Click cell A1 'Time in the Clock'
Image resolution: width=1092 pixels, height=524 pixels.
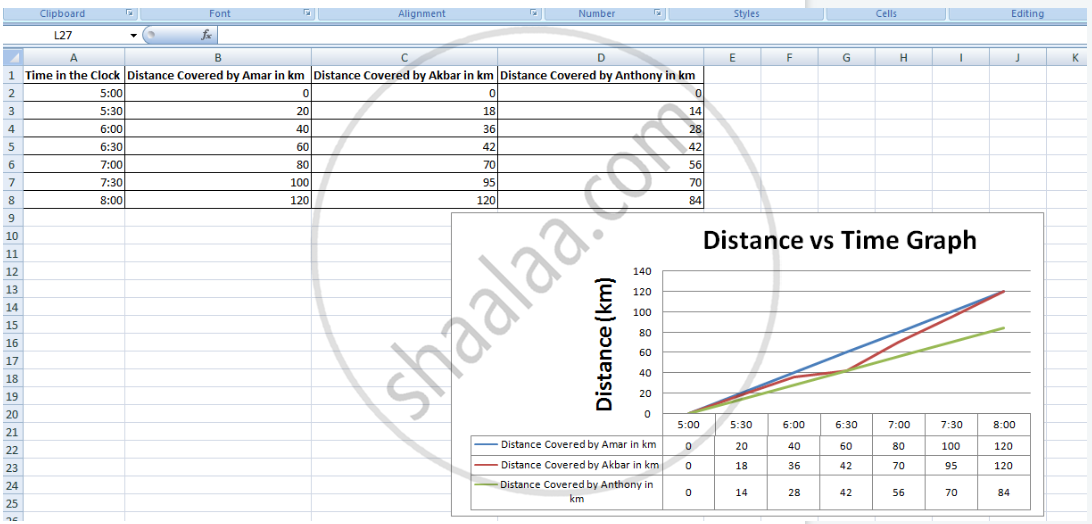(x=73, y=75)
